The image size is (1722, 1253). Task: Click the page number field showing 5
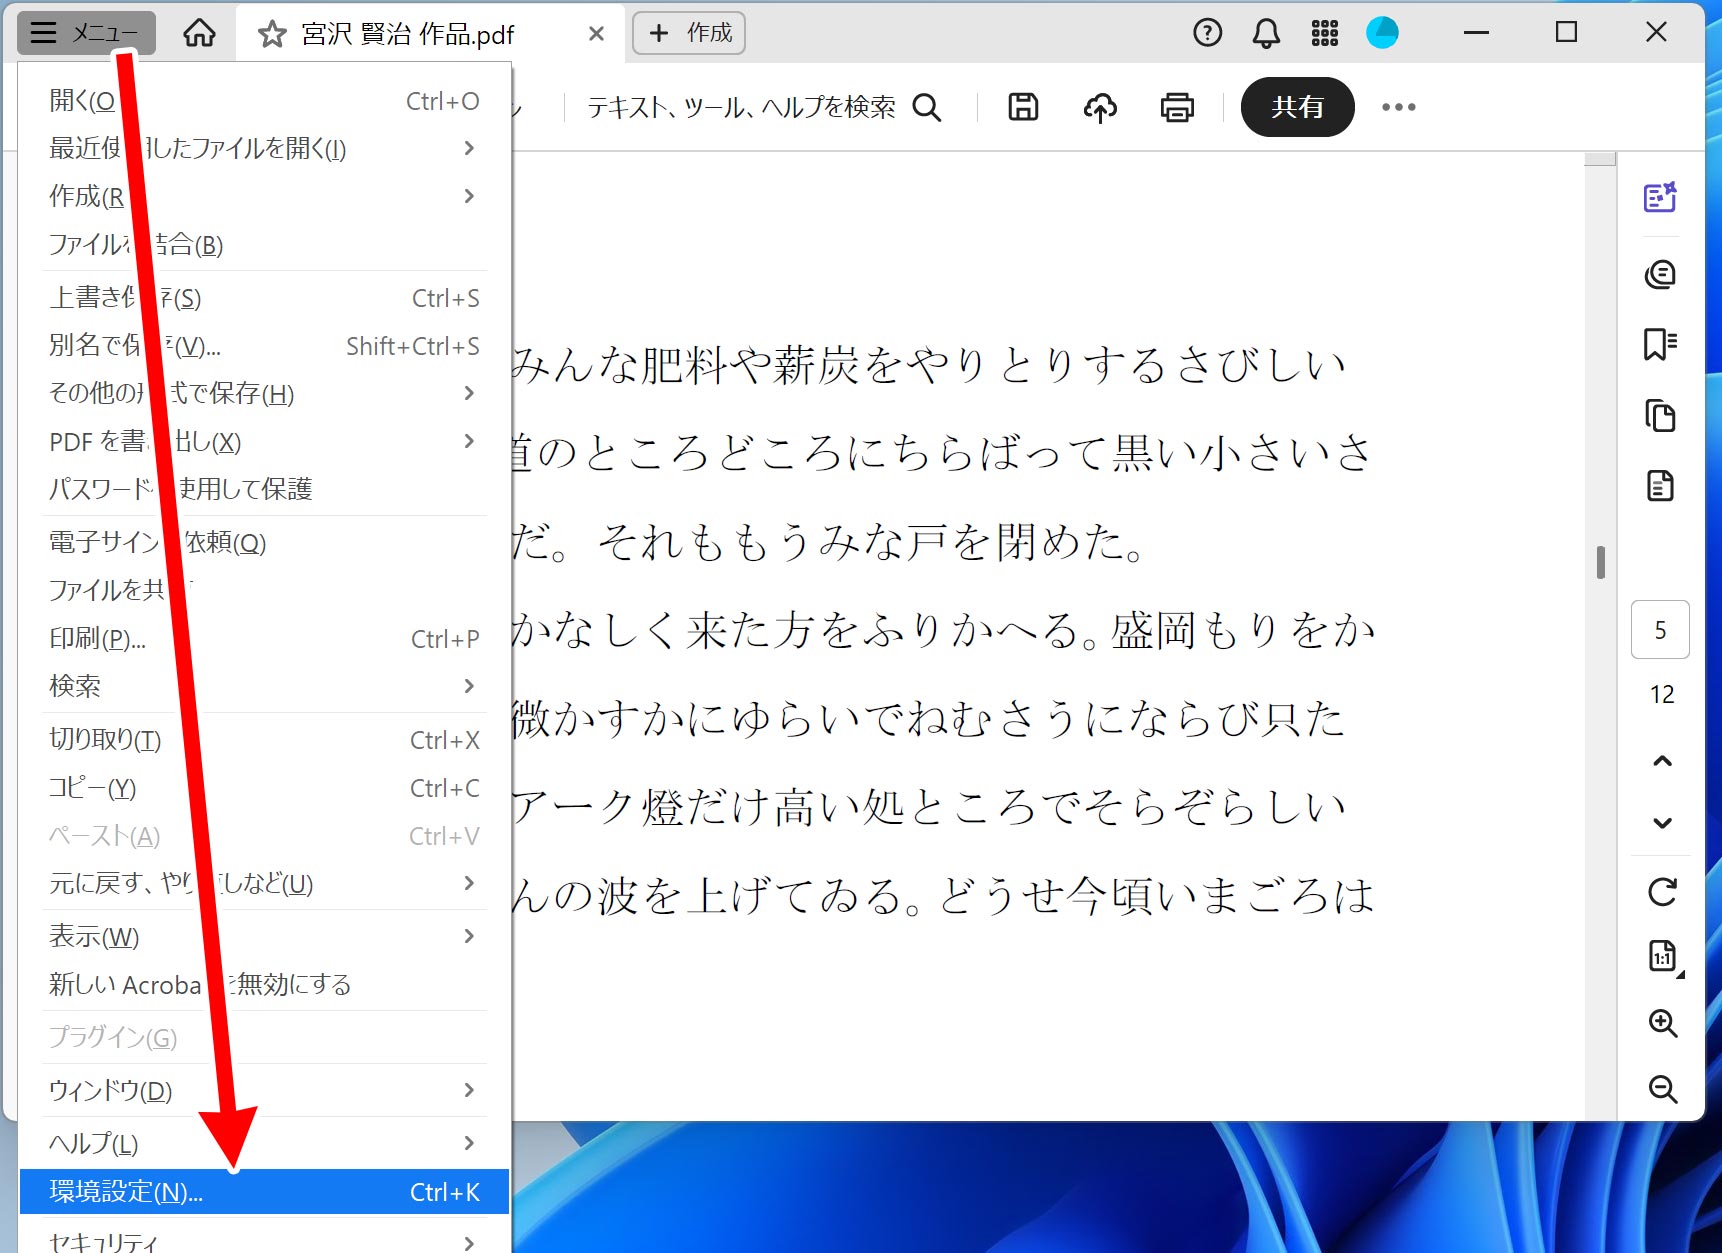pos(1660,630)
